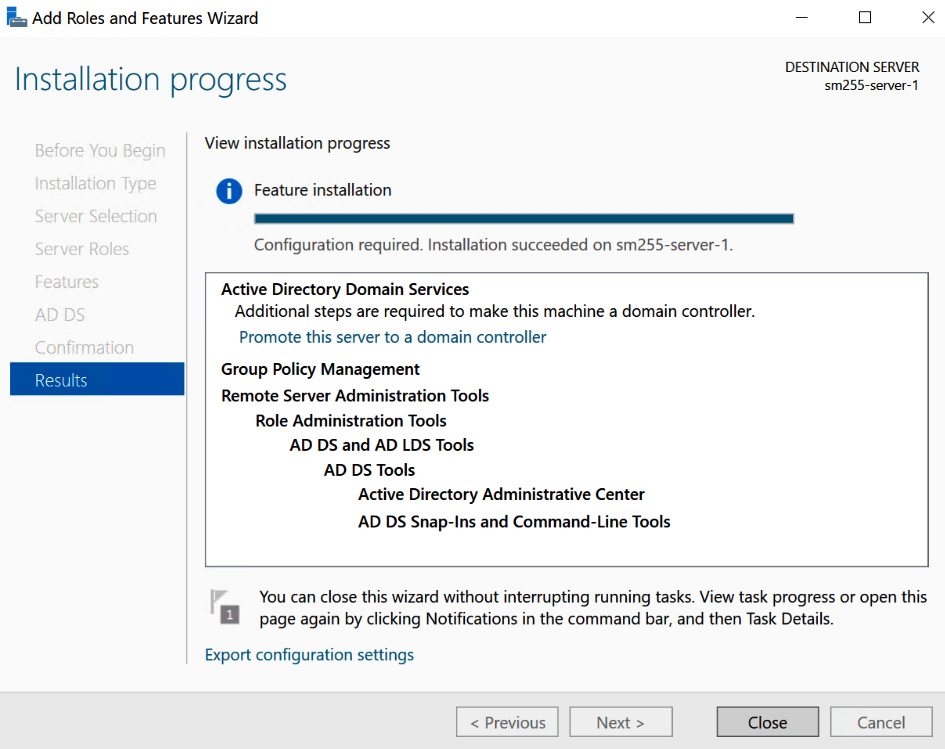
Task: Select the Installation Type step
Action: click(96, 183)
